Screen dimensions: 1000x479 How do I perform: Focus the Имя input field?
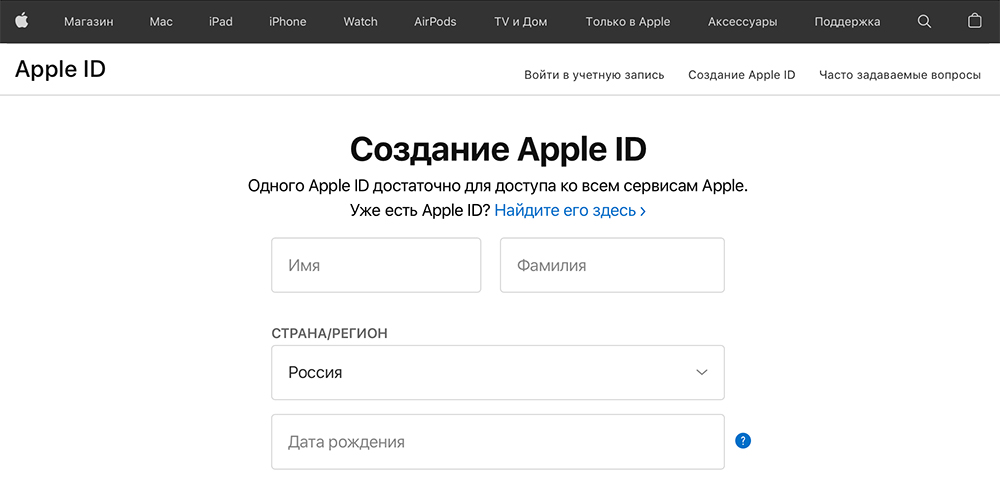[376, 265]
